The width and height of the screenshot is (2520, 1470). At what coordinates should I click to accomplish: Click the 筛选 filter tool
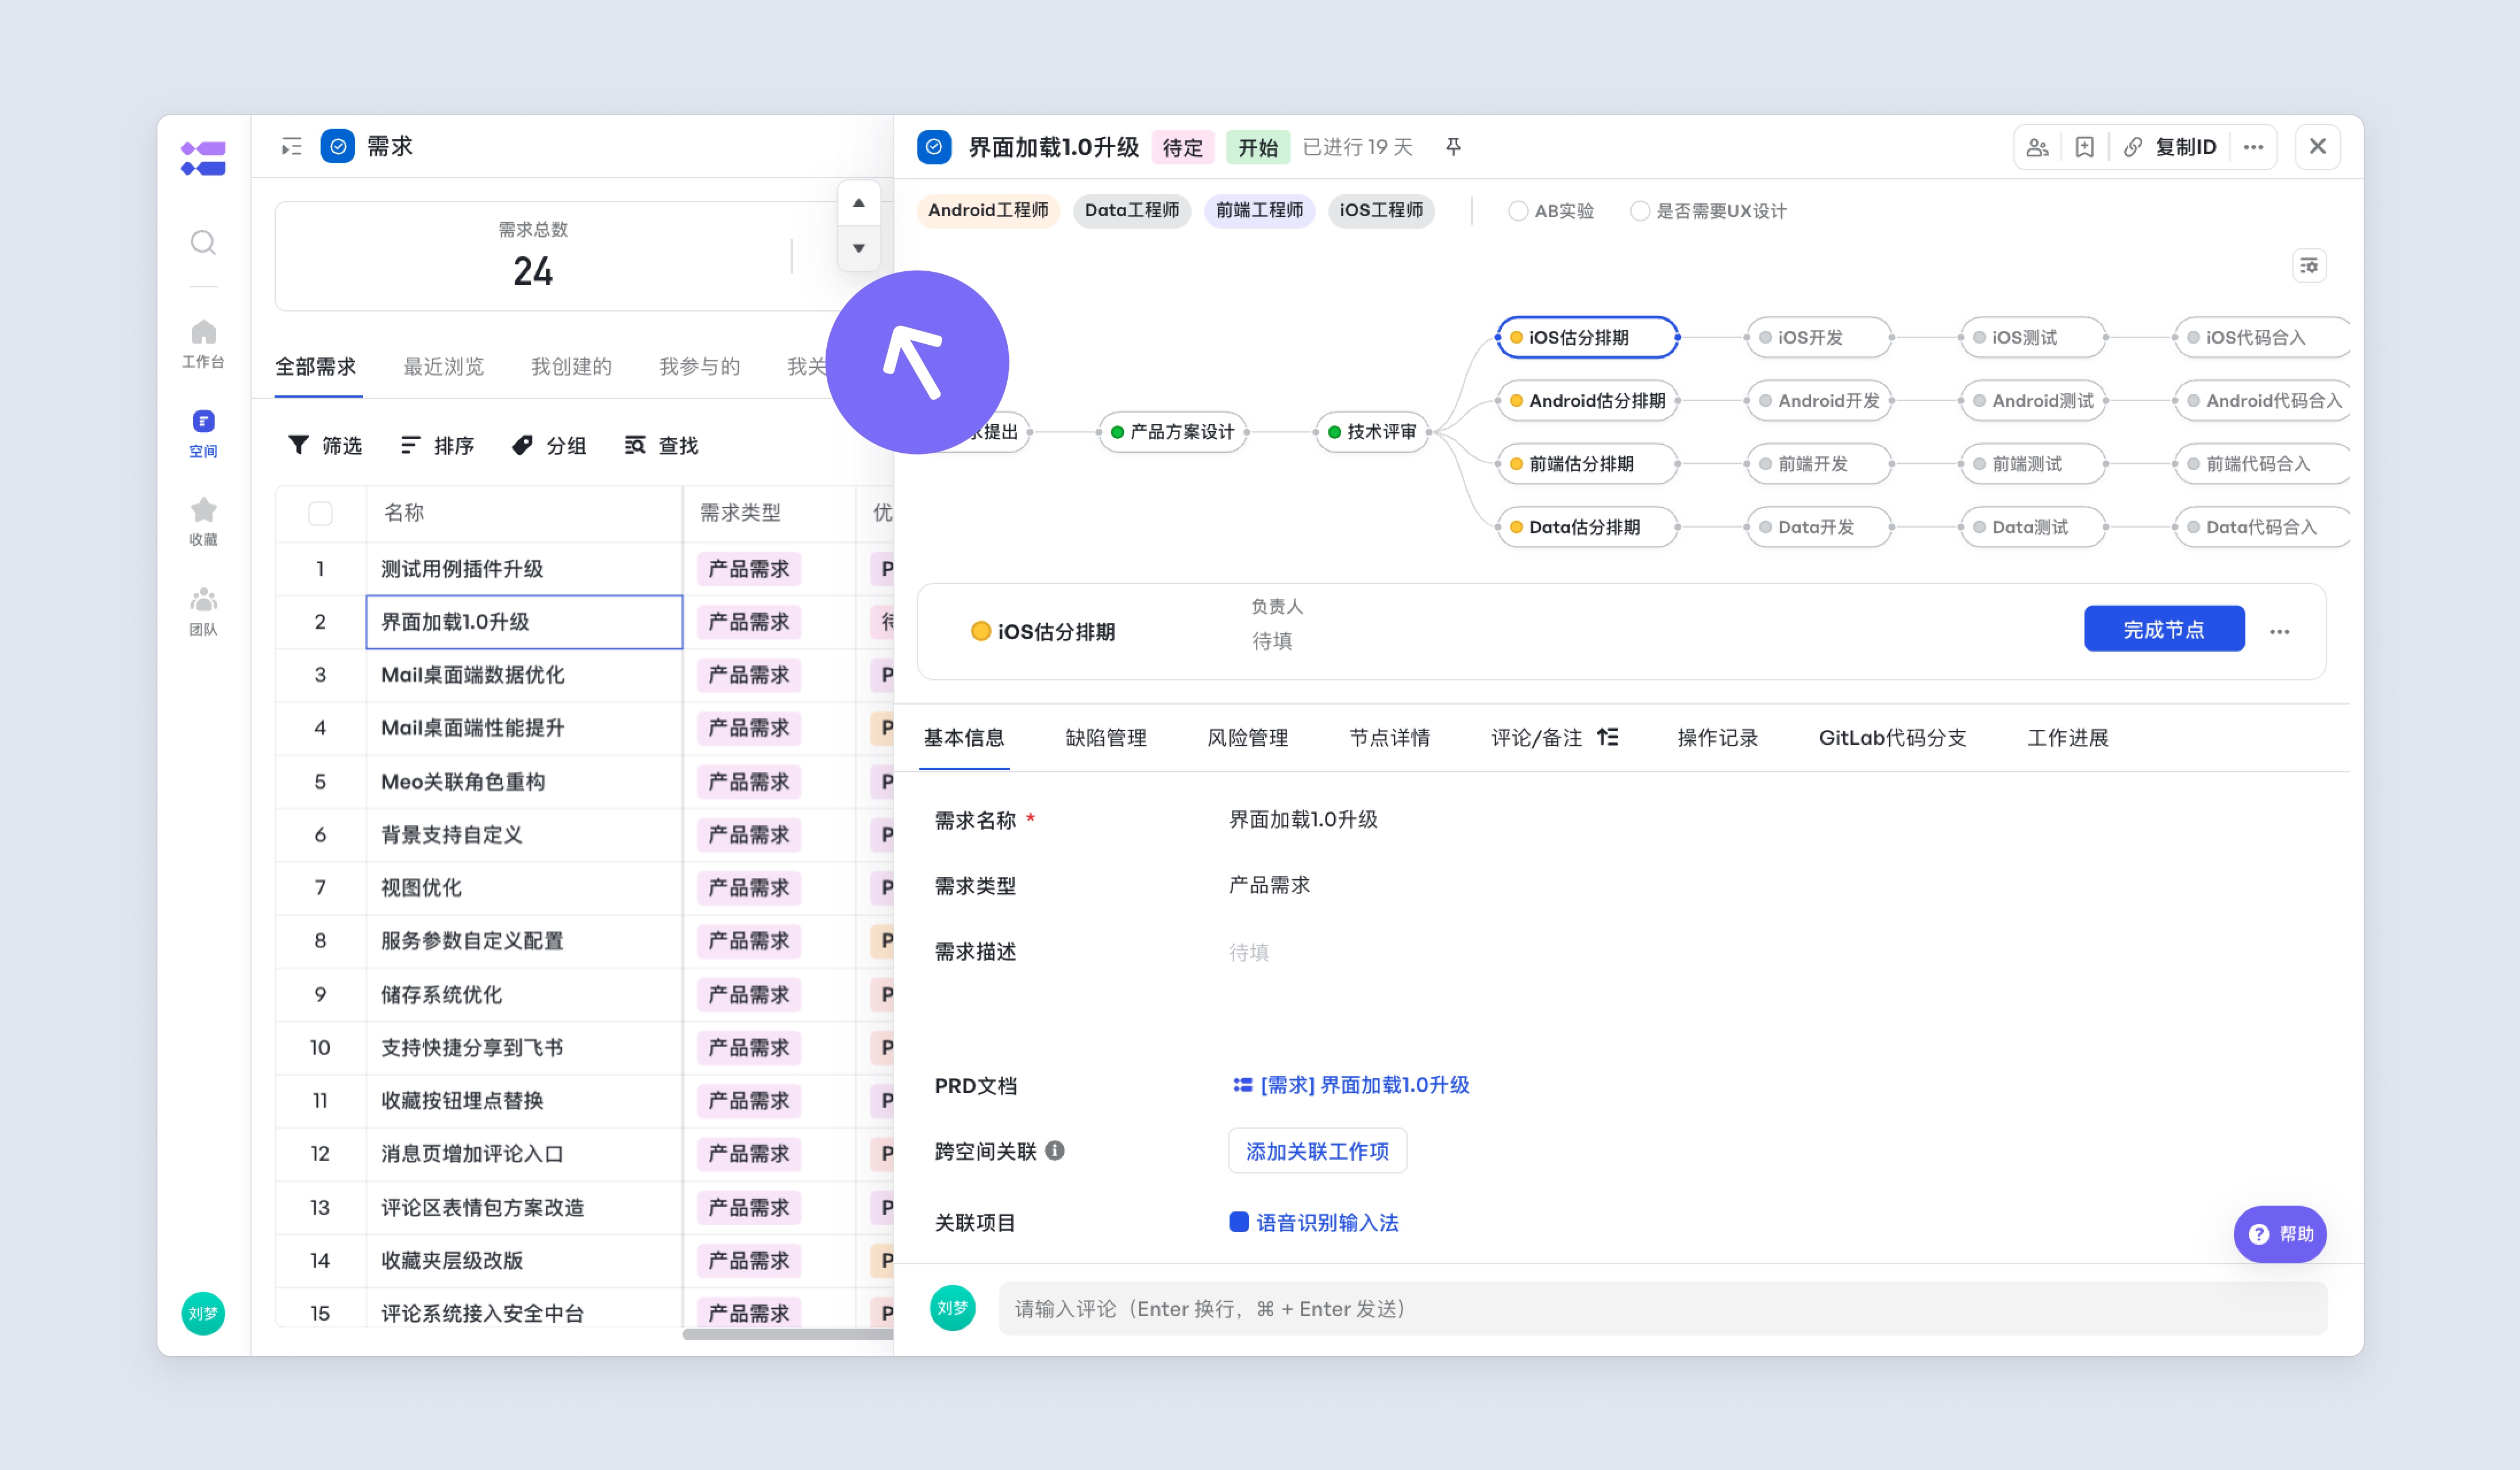(x=324, y=445)
